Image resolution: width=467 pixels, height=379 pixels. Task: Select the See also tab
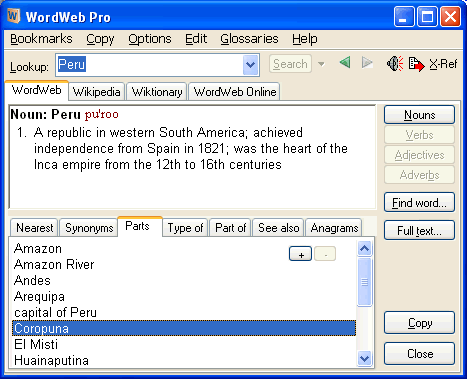click(278, 228)
